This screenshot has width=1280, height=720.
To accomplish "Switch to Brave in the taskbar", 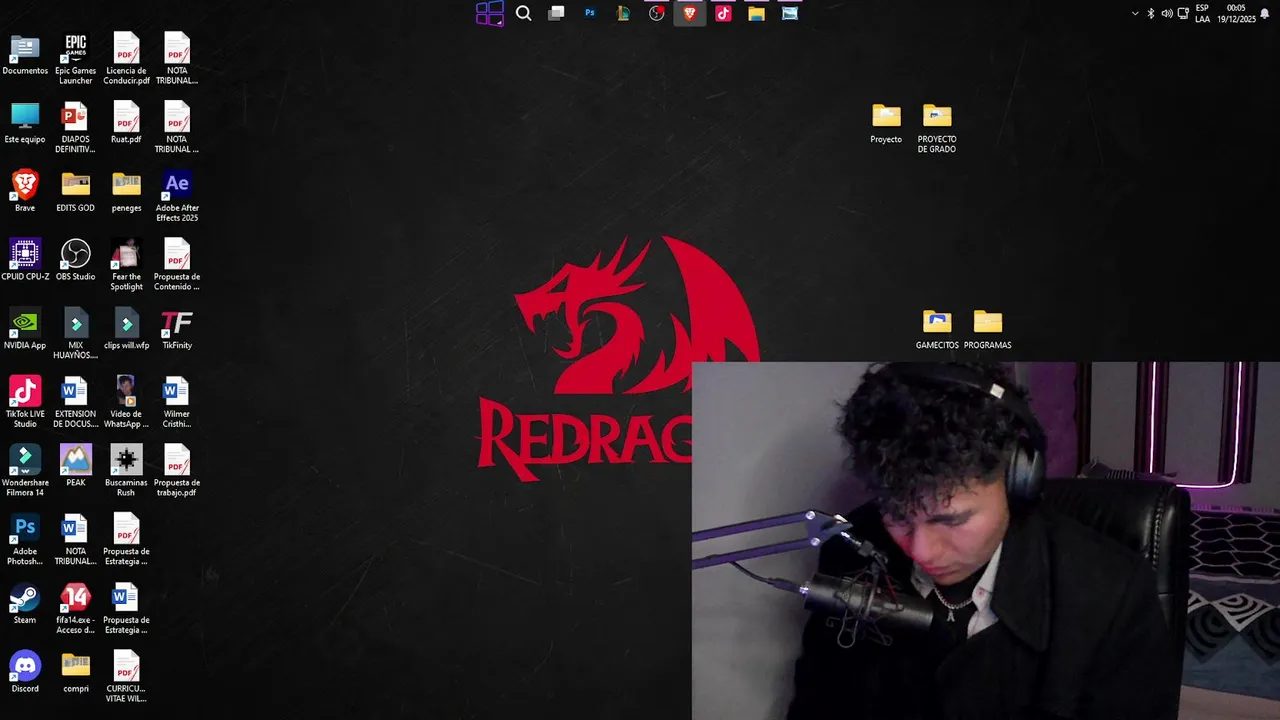I will click(x=690, y=13).
